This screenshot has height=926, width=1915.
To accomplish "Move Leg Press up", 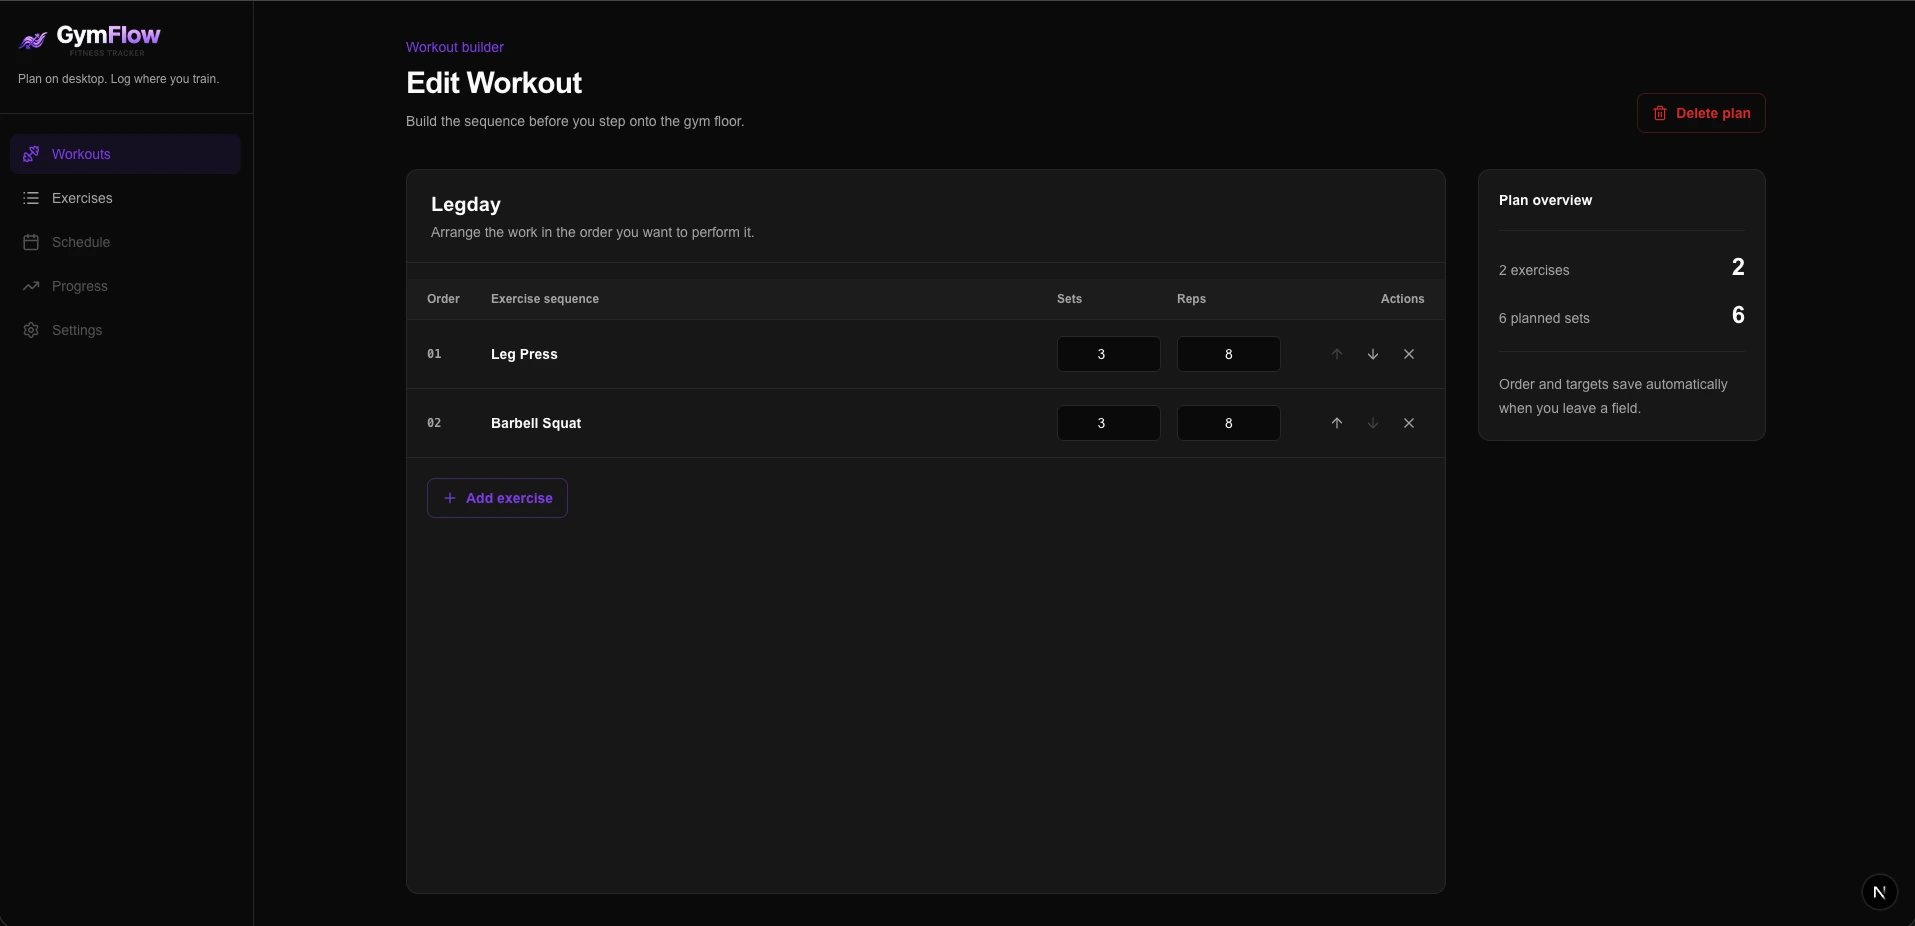I will point(1337,354).
